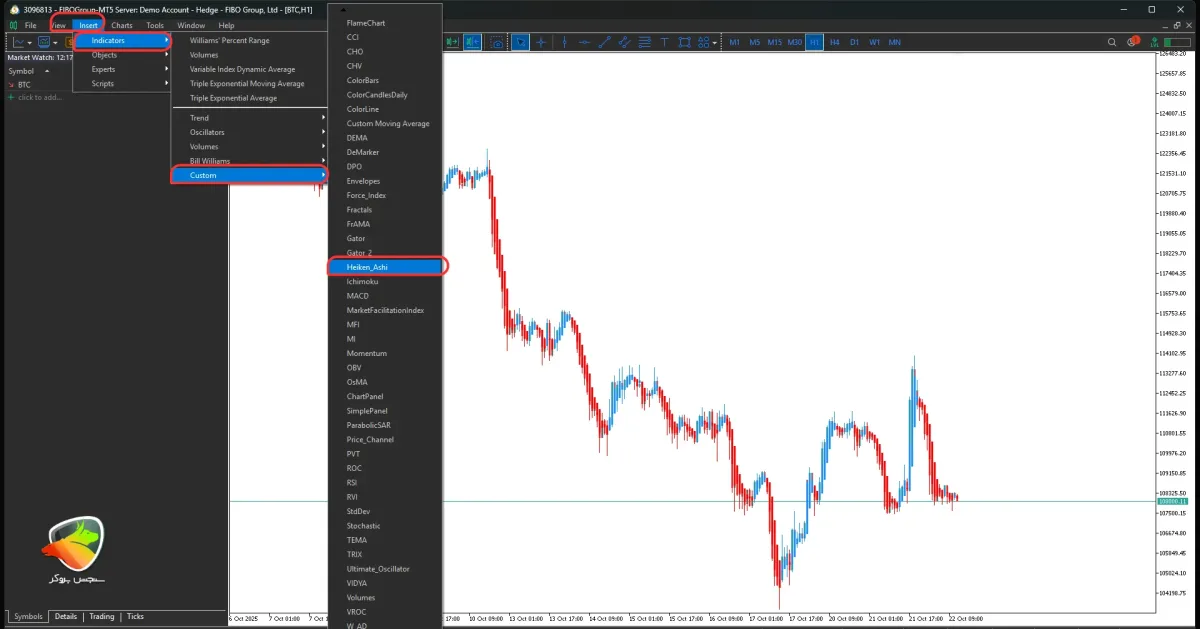Click the search magnifier icon
Screen dimensions: 1200x629
point(1113,42)
